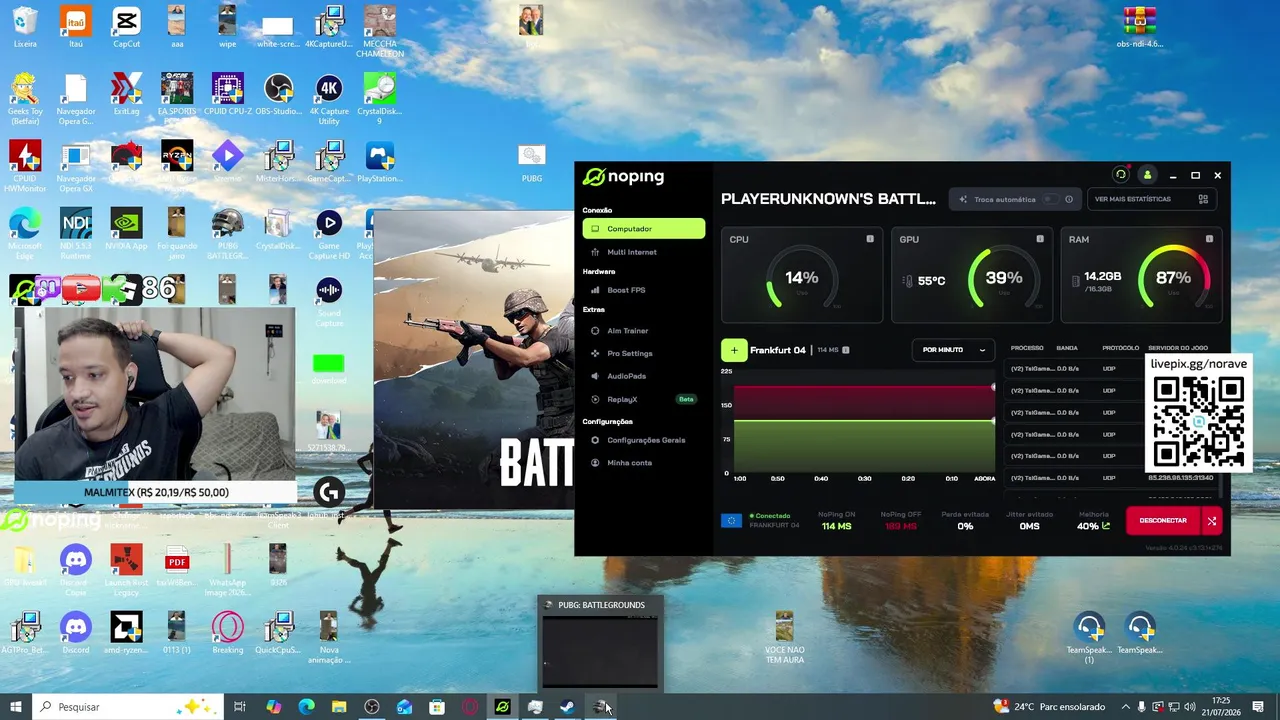The image size is (1280, 720).
Task: Open File Explorer from the taskbar
Action: [339, 707]
